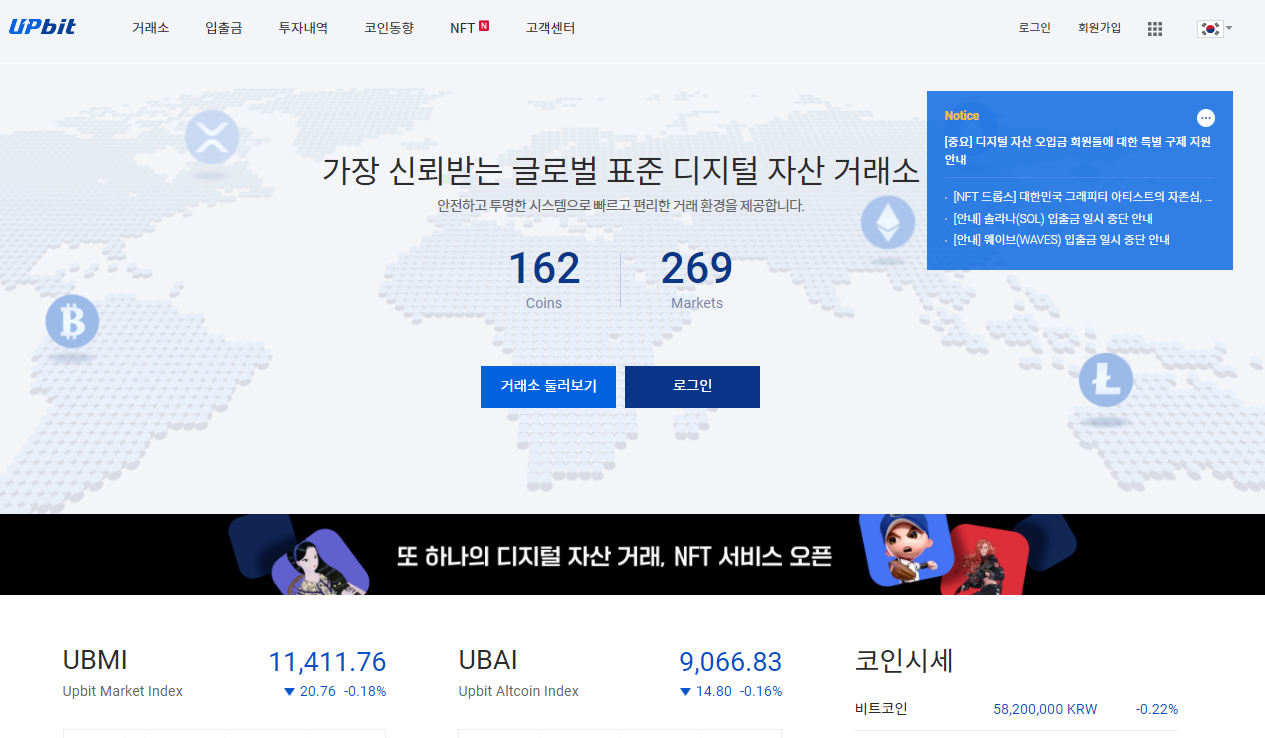Click the 162 Coins counter

click(544, 279)
